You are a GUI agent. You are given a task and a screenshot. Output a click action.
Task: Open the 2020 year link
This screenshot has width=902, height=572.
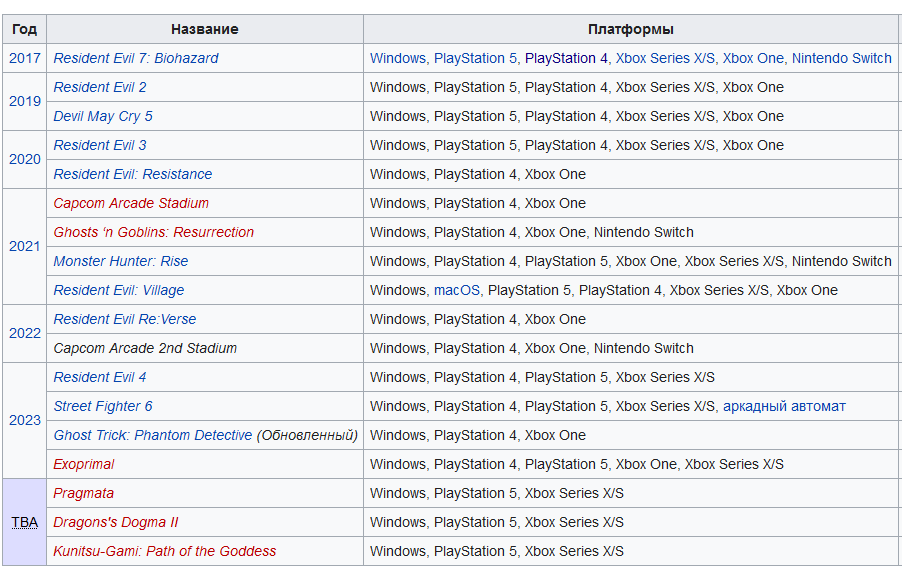(25, 159)
